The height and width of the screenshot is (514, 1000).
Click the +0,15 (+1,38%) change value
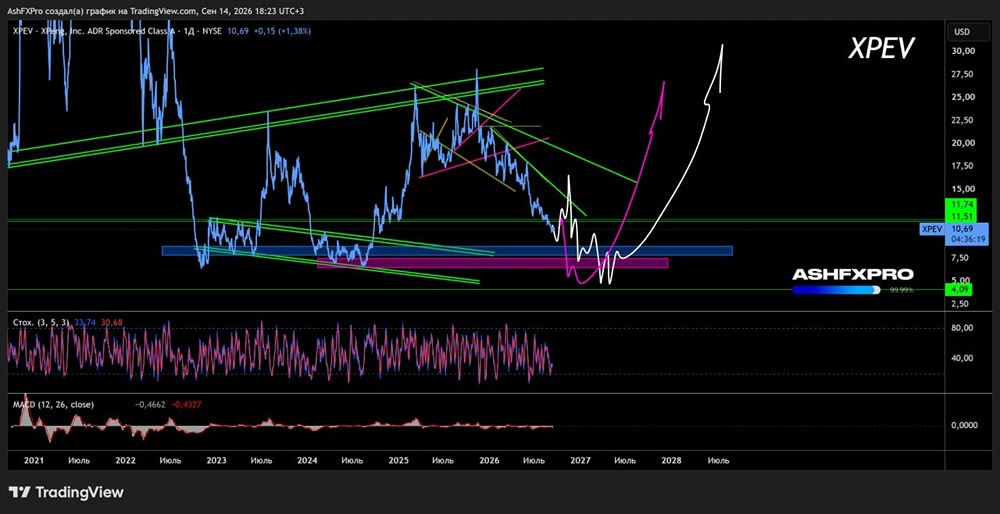point(281,31)
